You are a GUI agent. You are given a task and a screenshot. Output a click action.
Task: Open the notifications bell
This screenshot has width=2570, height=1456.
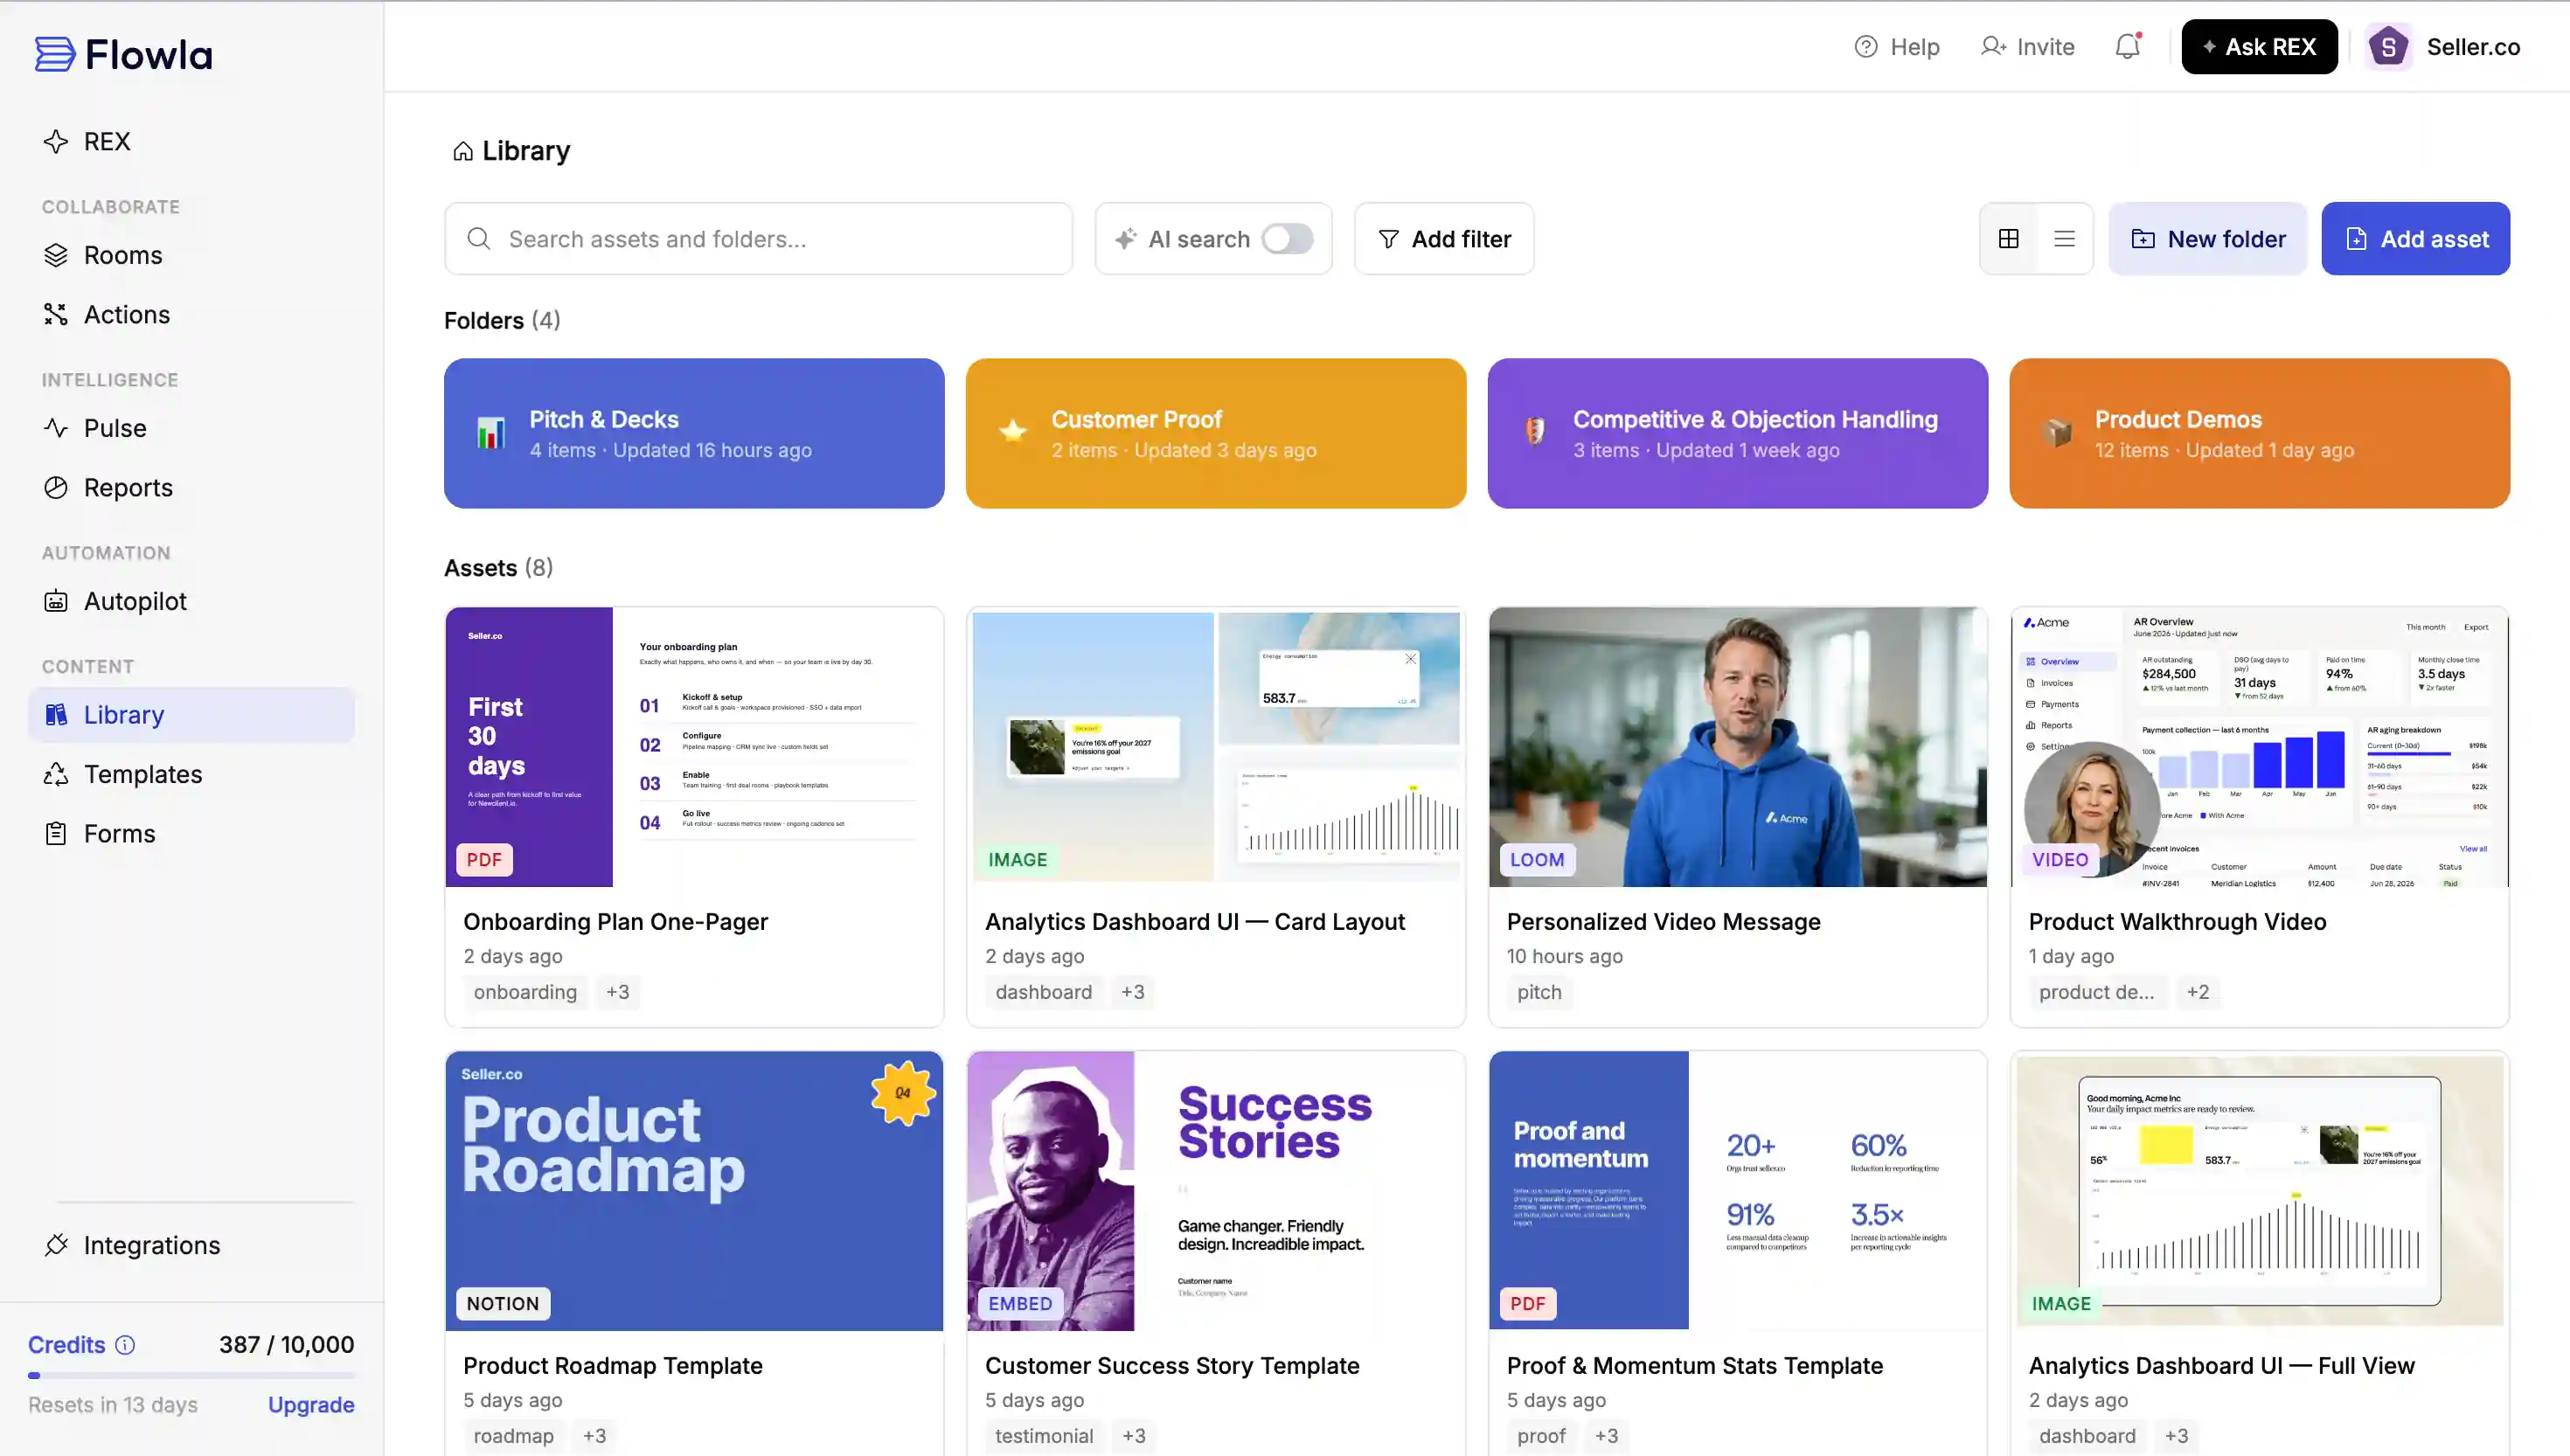click(x=2127, y=46)
